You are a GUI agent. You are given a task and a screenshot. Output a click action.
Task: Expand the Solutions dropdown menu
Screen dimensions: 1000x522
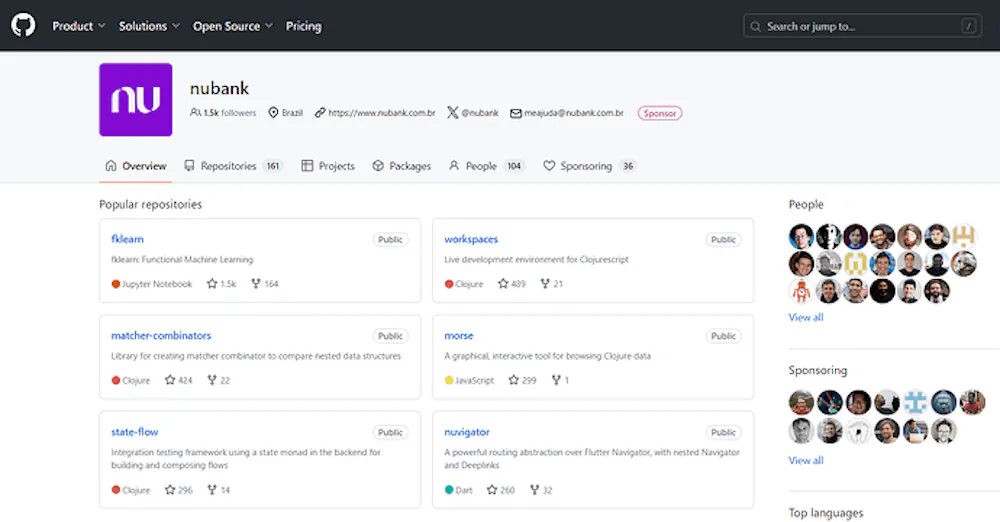(x=149, y=26)
